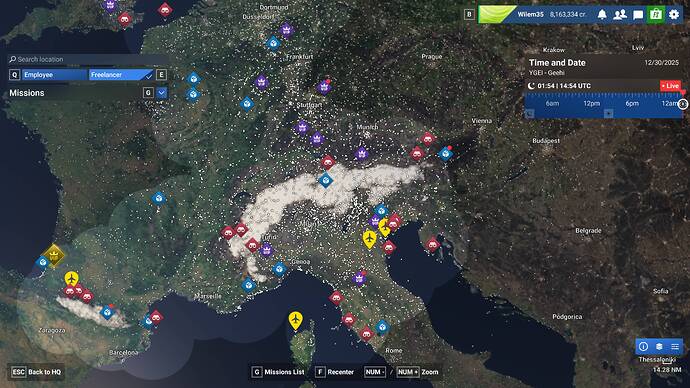Click moon night marker under timeline

(530, 113)
